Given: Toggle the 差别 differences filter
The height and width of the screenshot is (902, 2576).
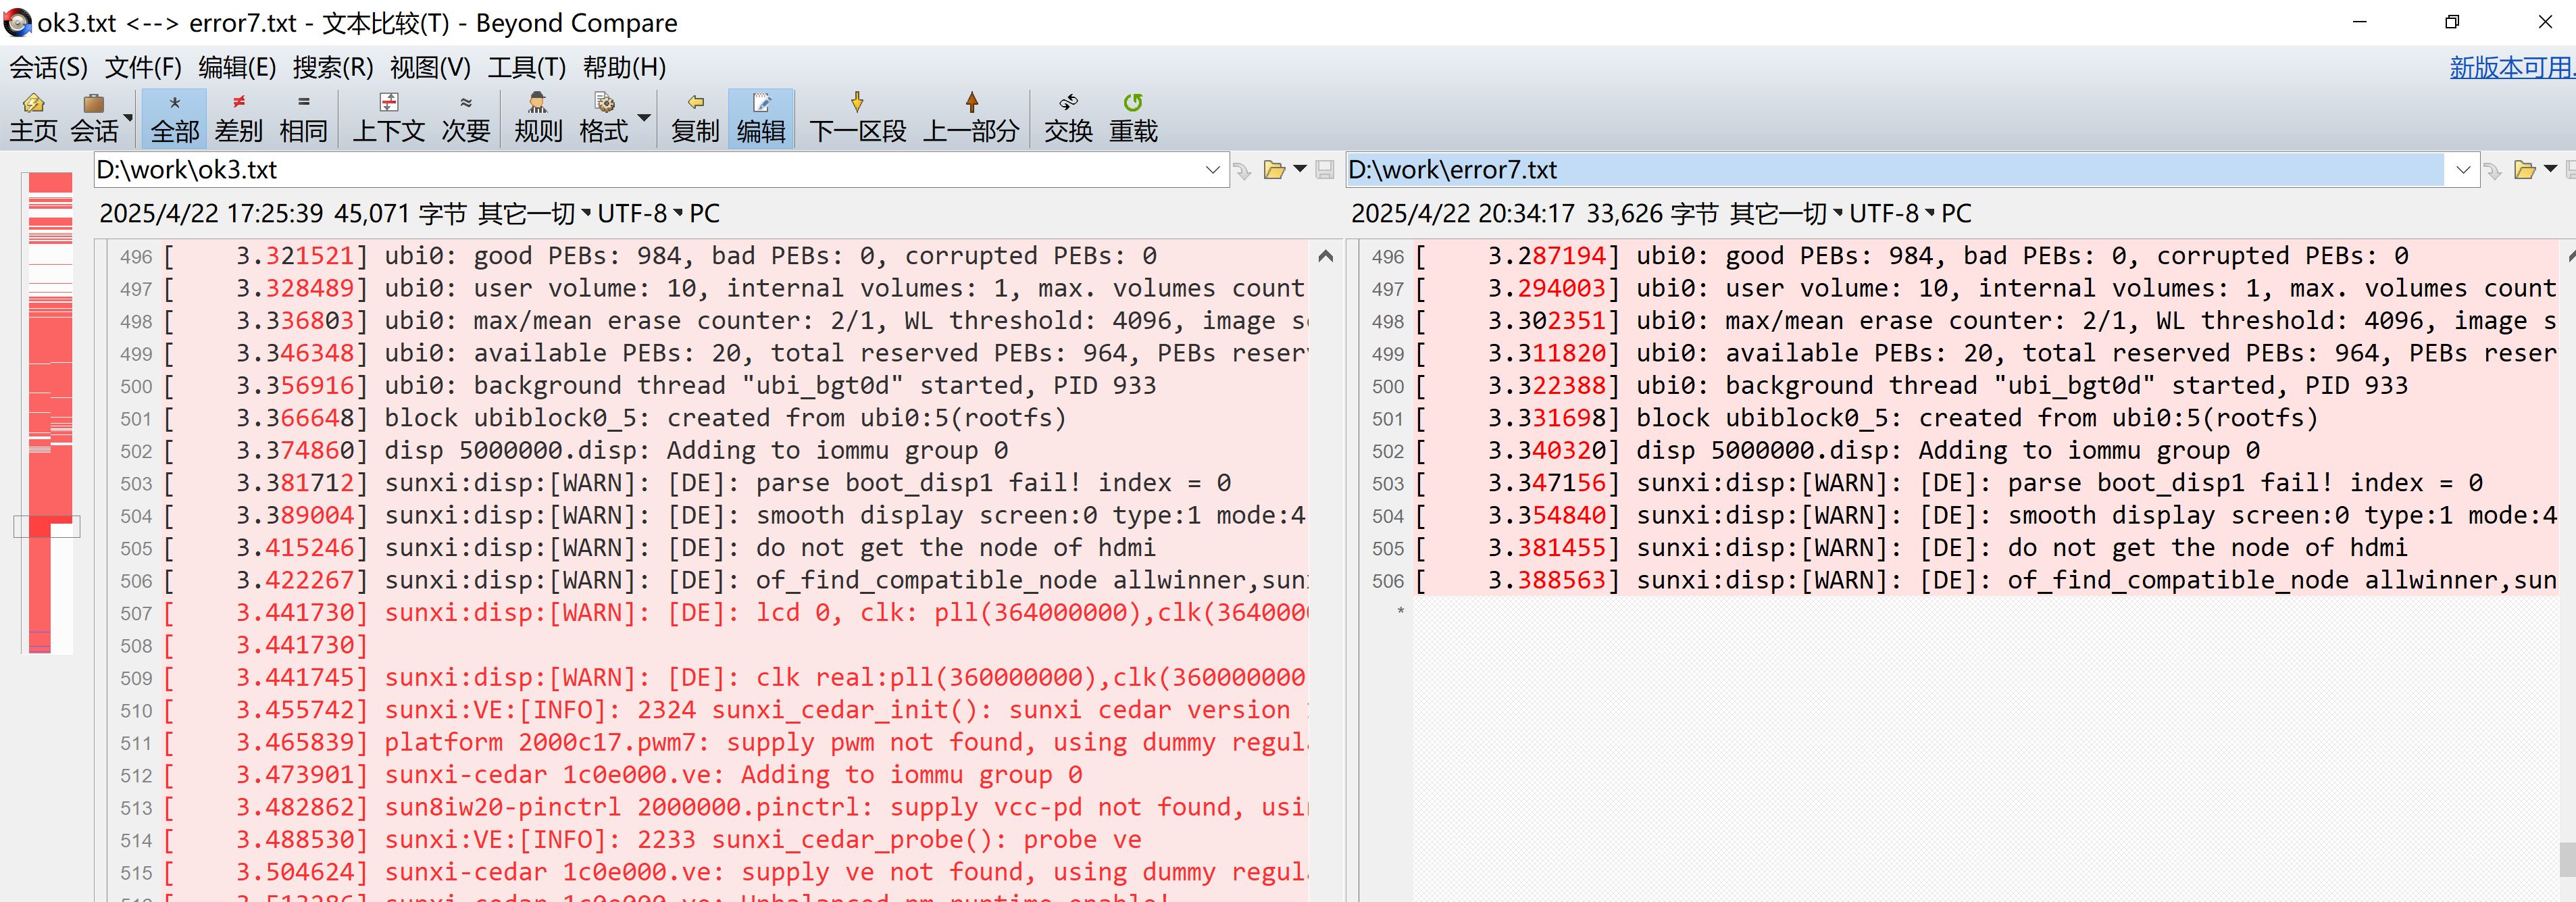Looking at the screenshot, I should point(238,118).
